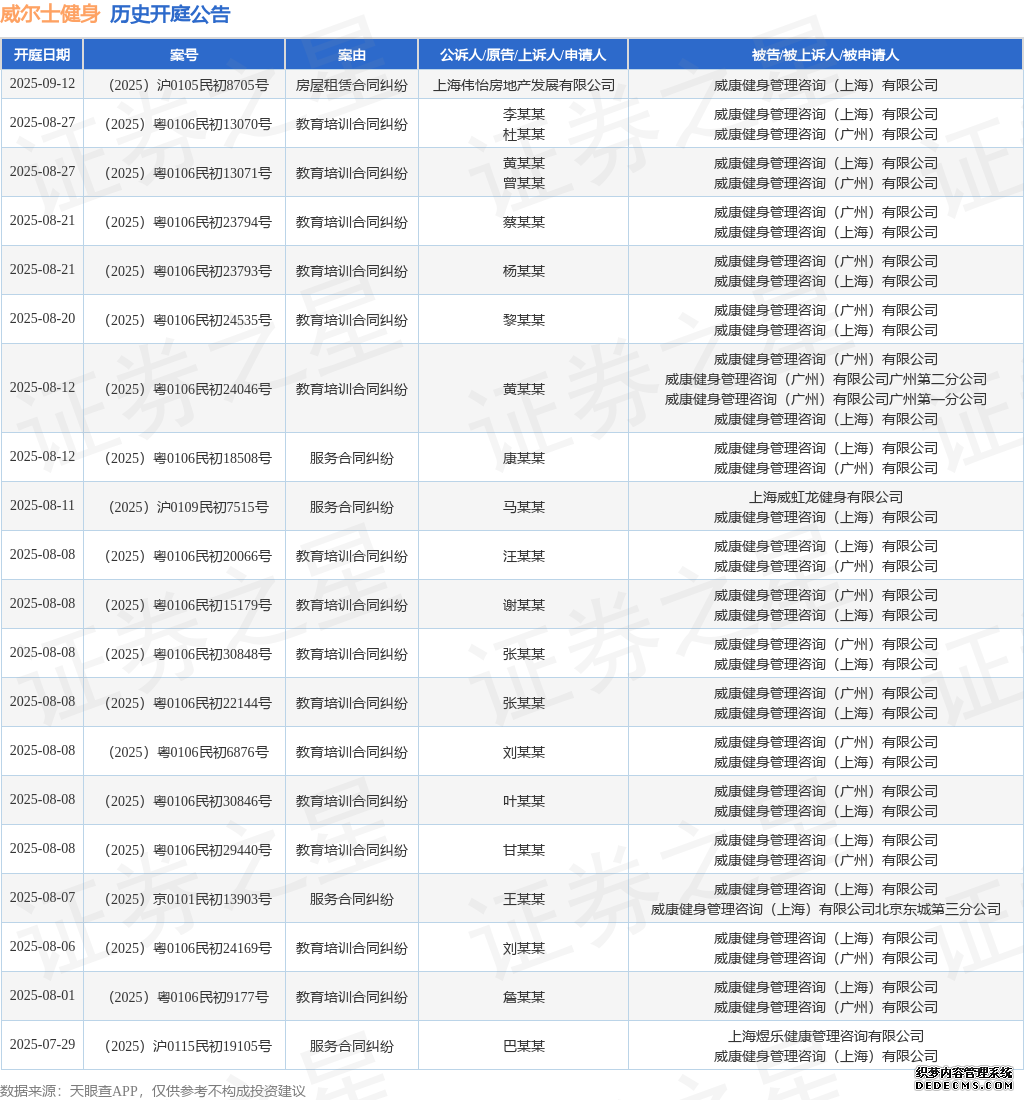Image resolution: width=1024 pixels, height=1100 pixels.
Task: Select case number (2025)粤0106民初24535号
Action: pyautogui.click(x=188, y=321)
